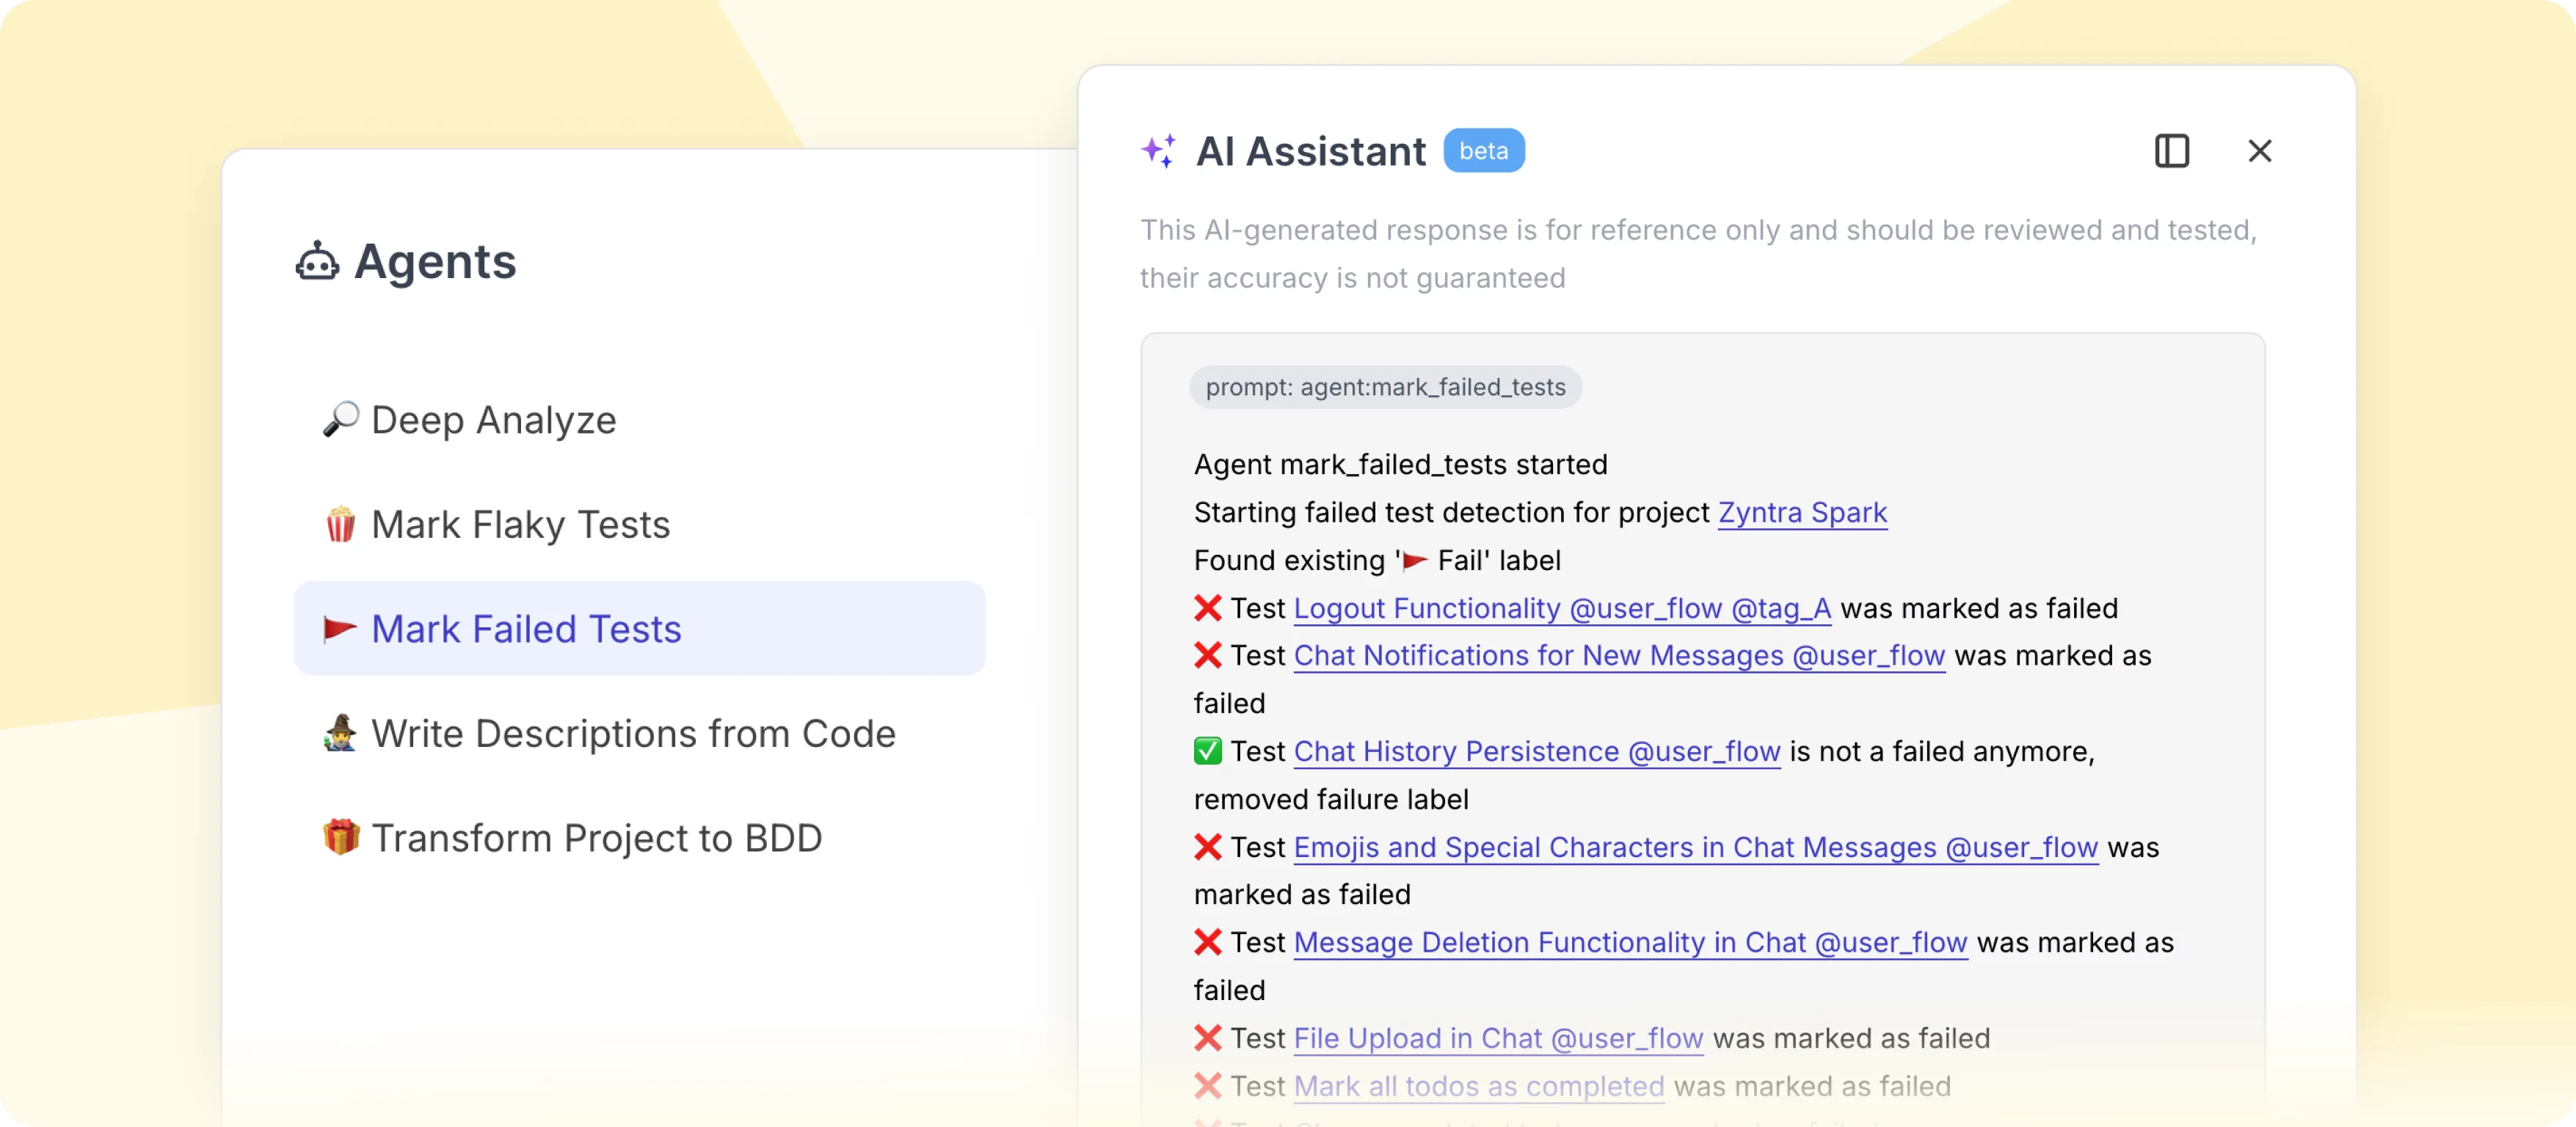Image resolution: width=2576 pixels, height=1127 pixels.
Task: Select the Deep Analyze agent
Action: (x=493, y=420)
